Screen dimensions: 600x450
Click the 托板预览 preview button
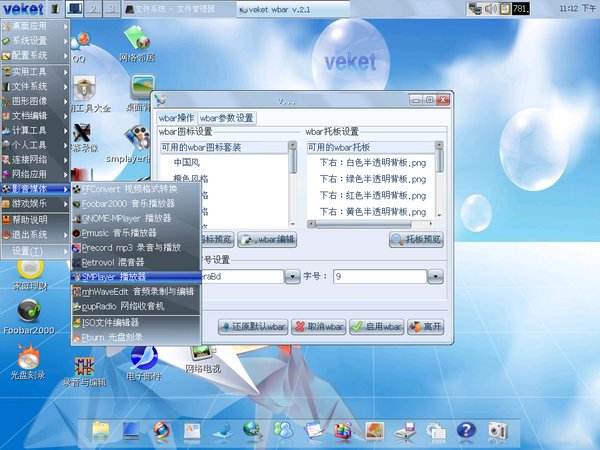pyautogui.click(x=416, y=240)
